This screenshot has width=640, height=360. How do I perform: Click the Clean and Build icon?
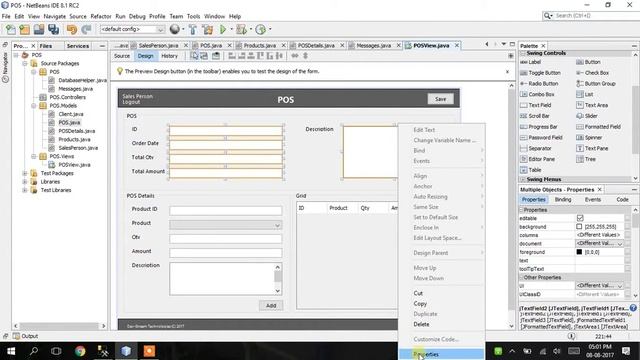[207, 29]
